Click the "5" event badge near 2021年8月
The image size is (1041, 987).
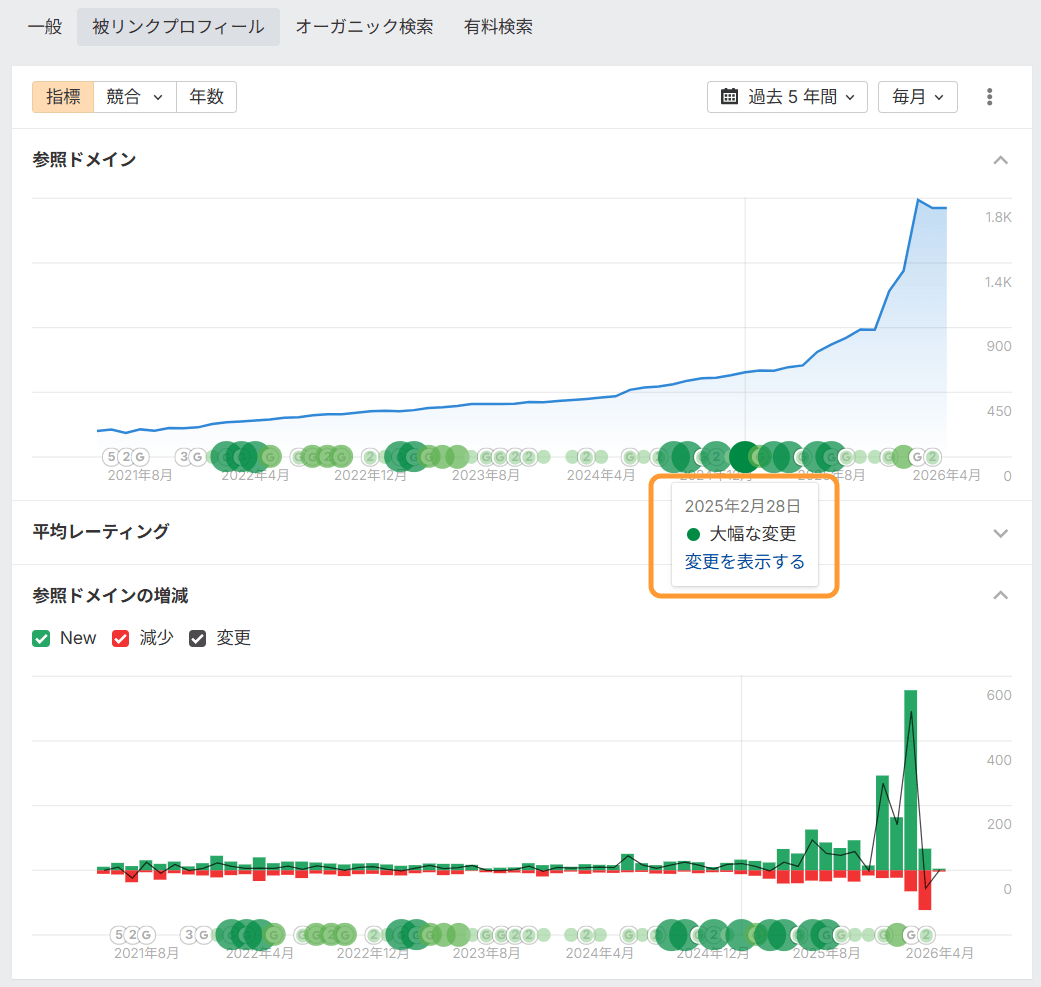tap(110, 457)
